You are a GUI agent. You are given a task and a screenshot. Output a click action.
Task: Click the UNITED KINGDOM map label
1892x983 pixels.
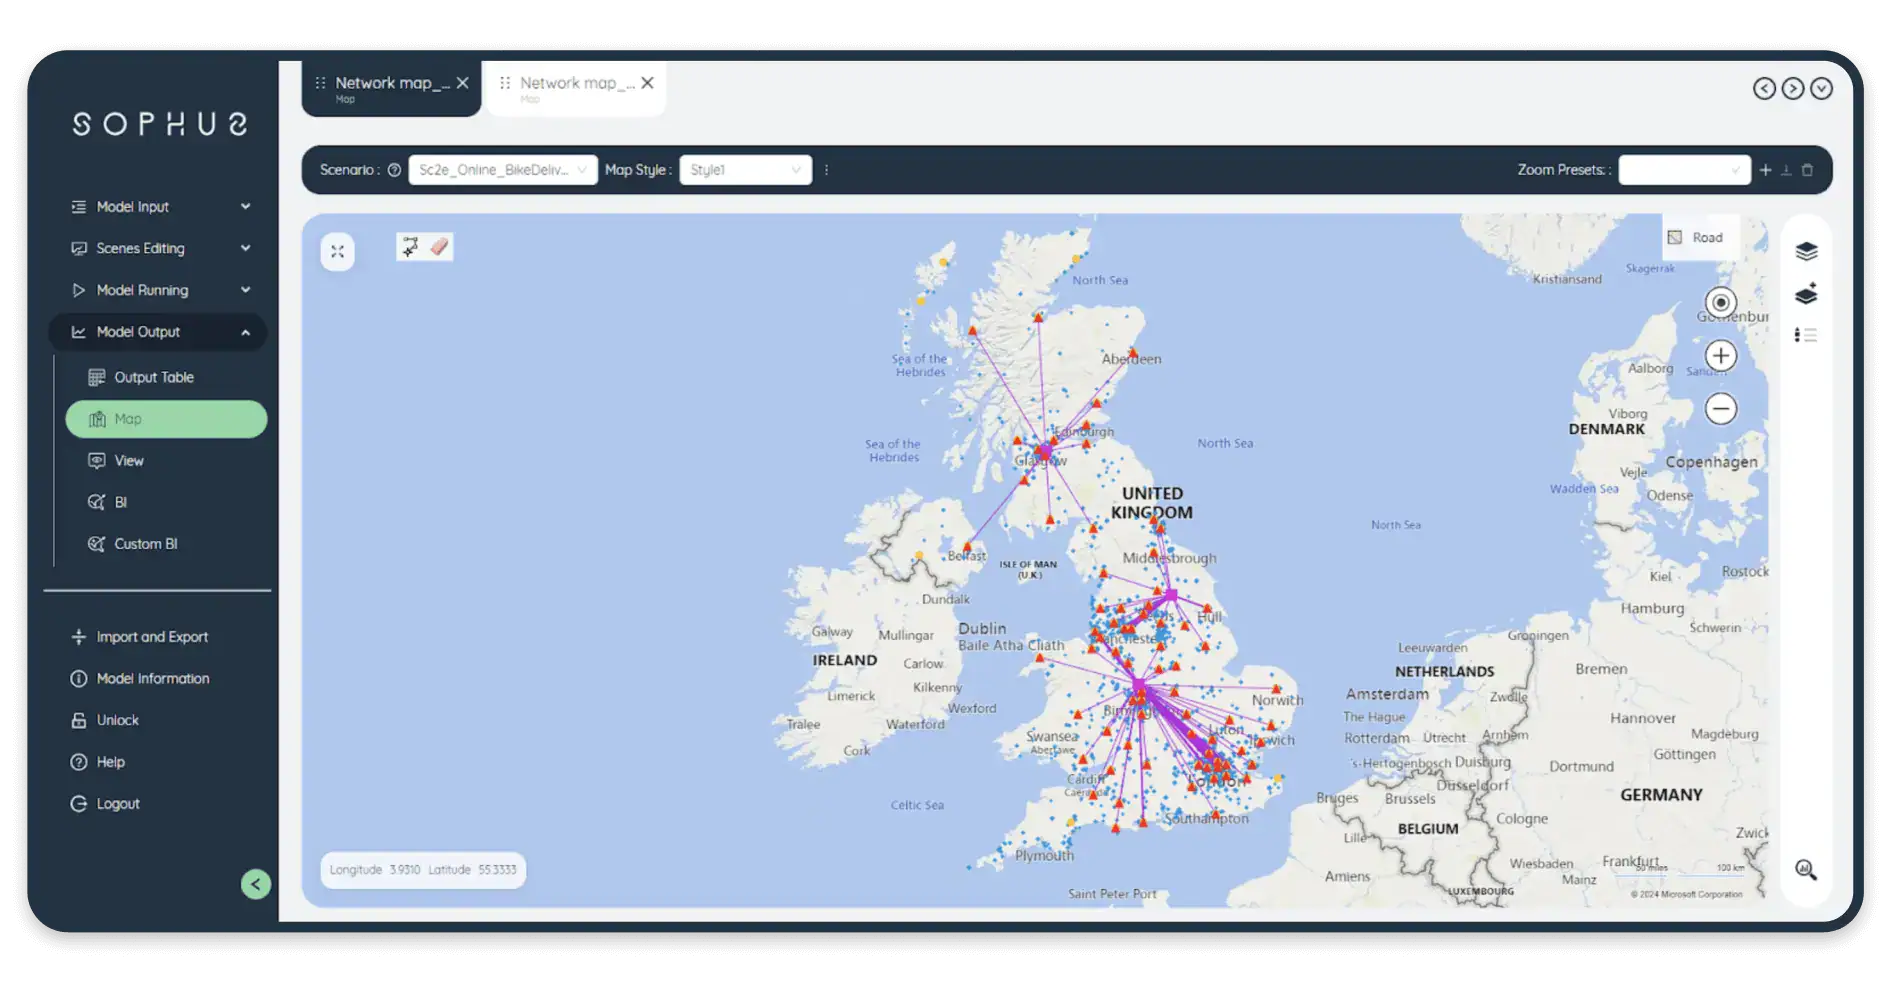(x=1152, y=503)
